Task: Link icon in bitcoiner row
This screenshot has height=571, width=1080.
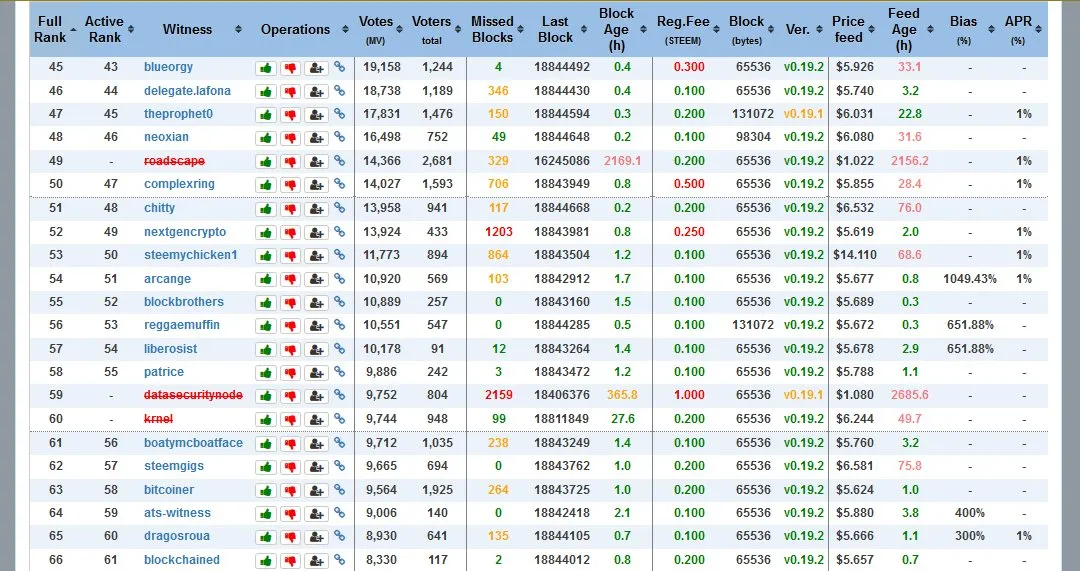Action: point(340,490)
